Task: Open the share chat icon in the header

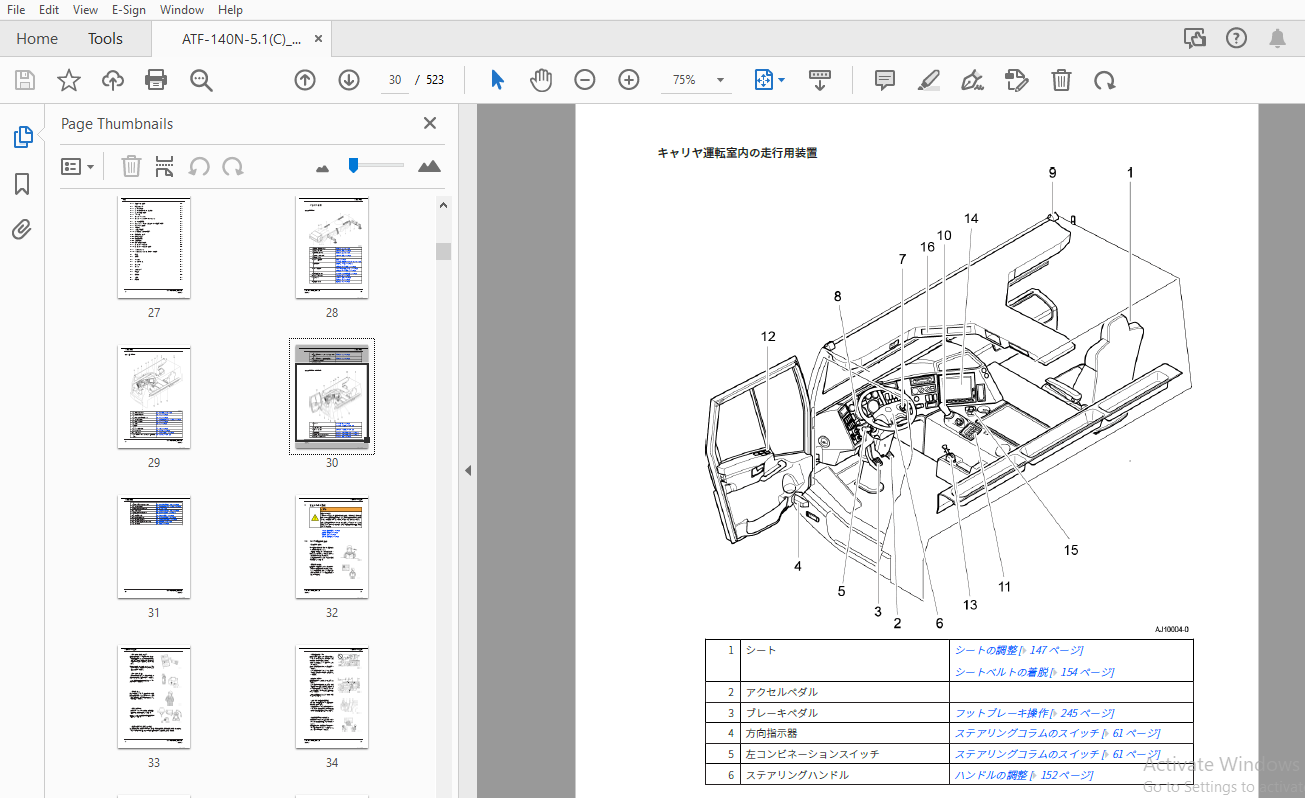Action: [1195, 38]
